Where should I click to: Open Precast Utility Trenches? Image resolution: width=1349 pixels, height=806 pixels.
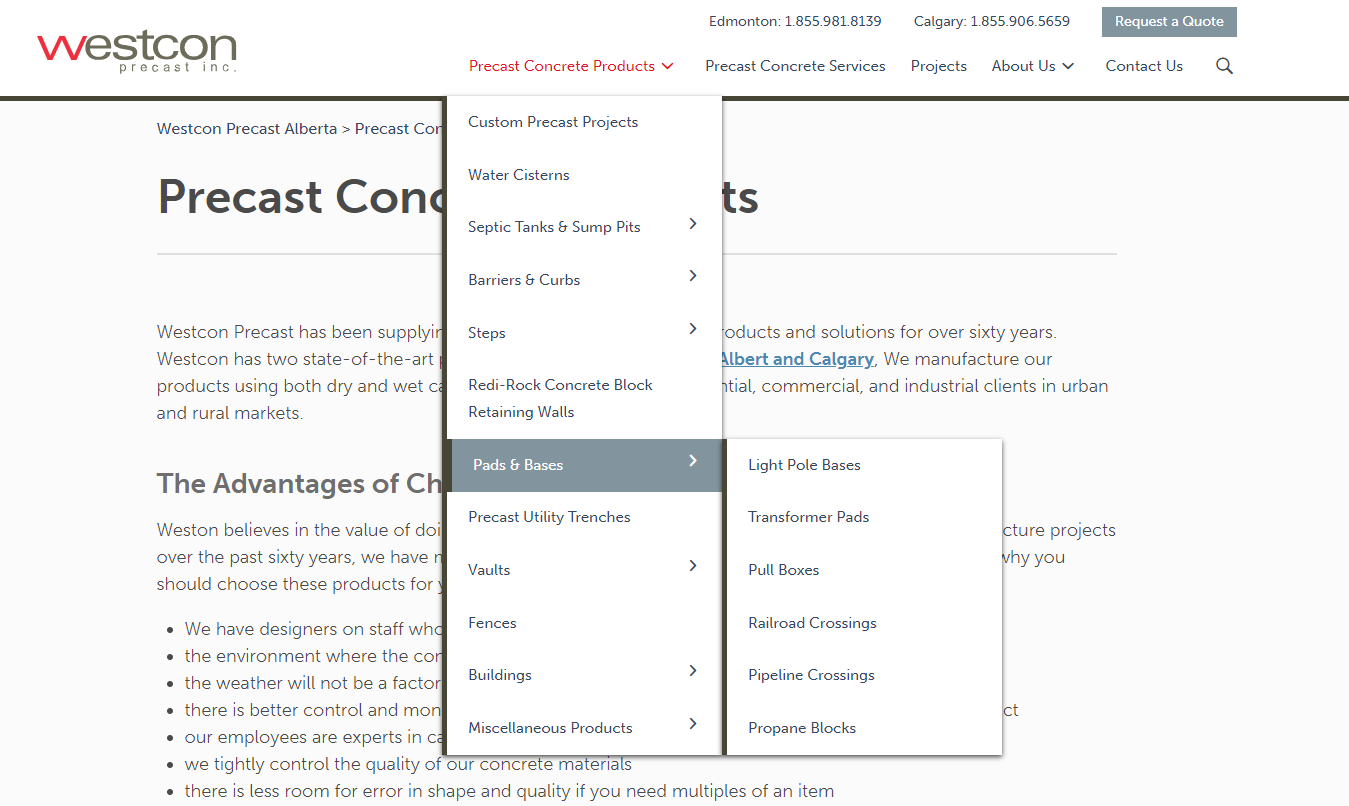(x=549, y=517)
